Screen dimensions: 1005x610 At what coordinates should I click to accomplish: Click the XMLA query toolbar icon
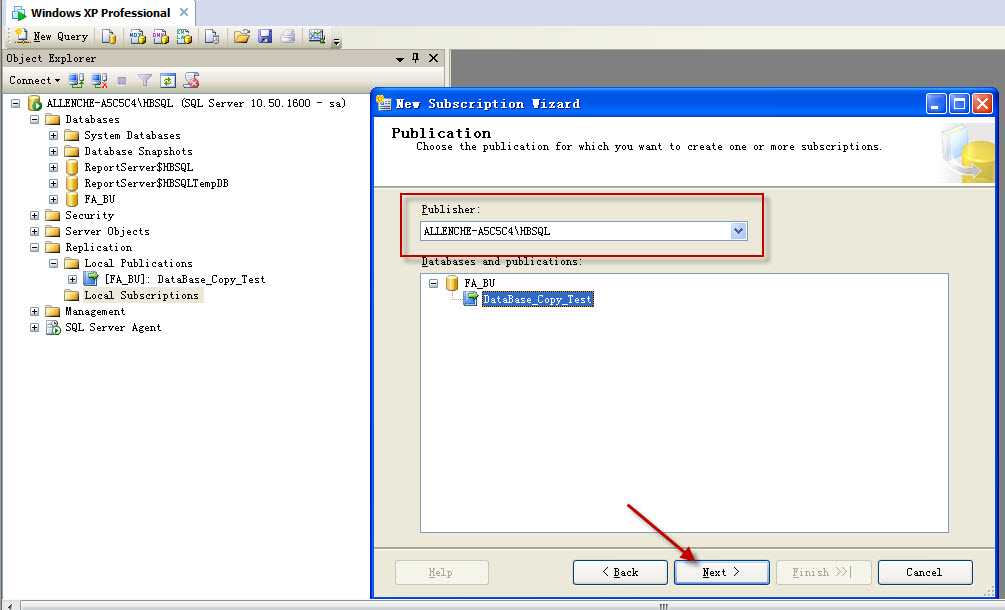(185, 37)
